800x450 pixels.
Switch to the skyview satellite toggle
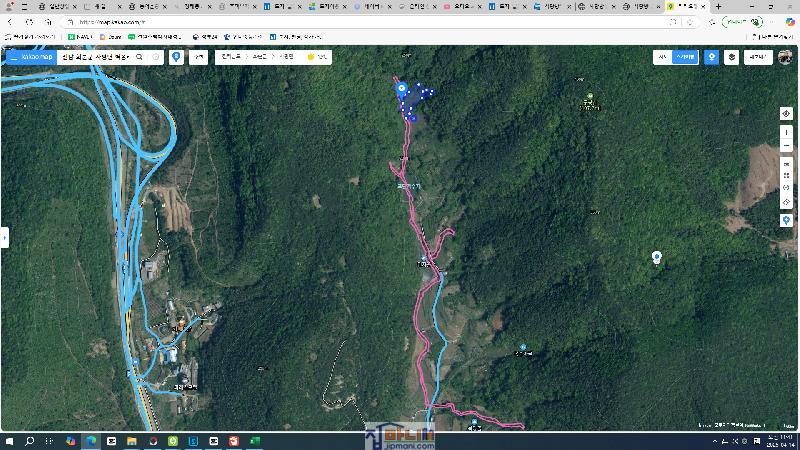pos(685,57)
